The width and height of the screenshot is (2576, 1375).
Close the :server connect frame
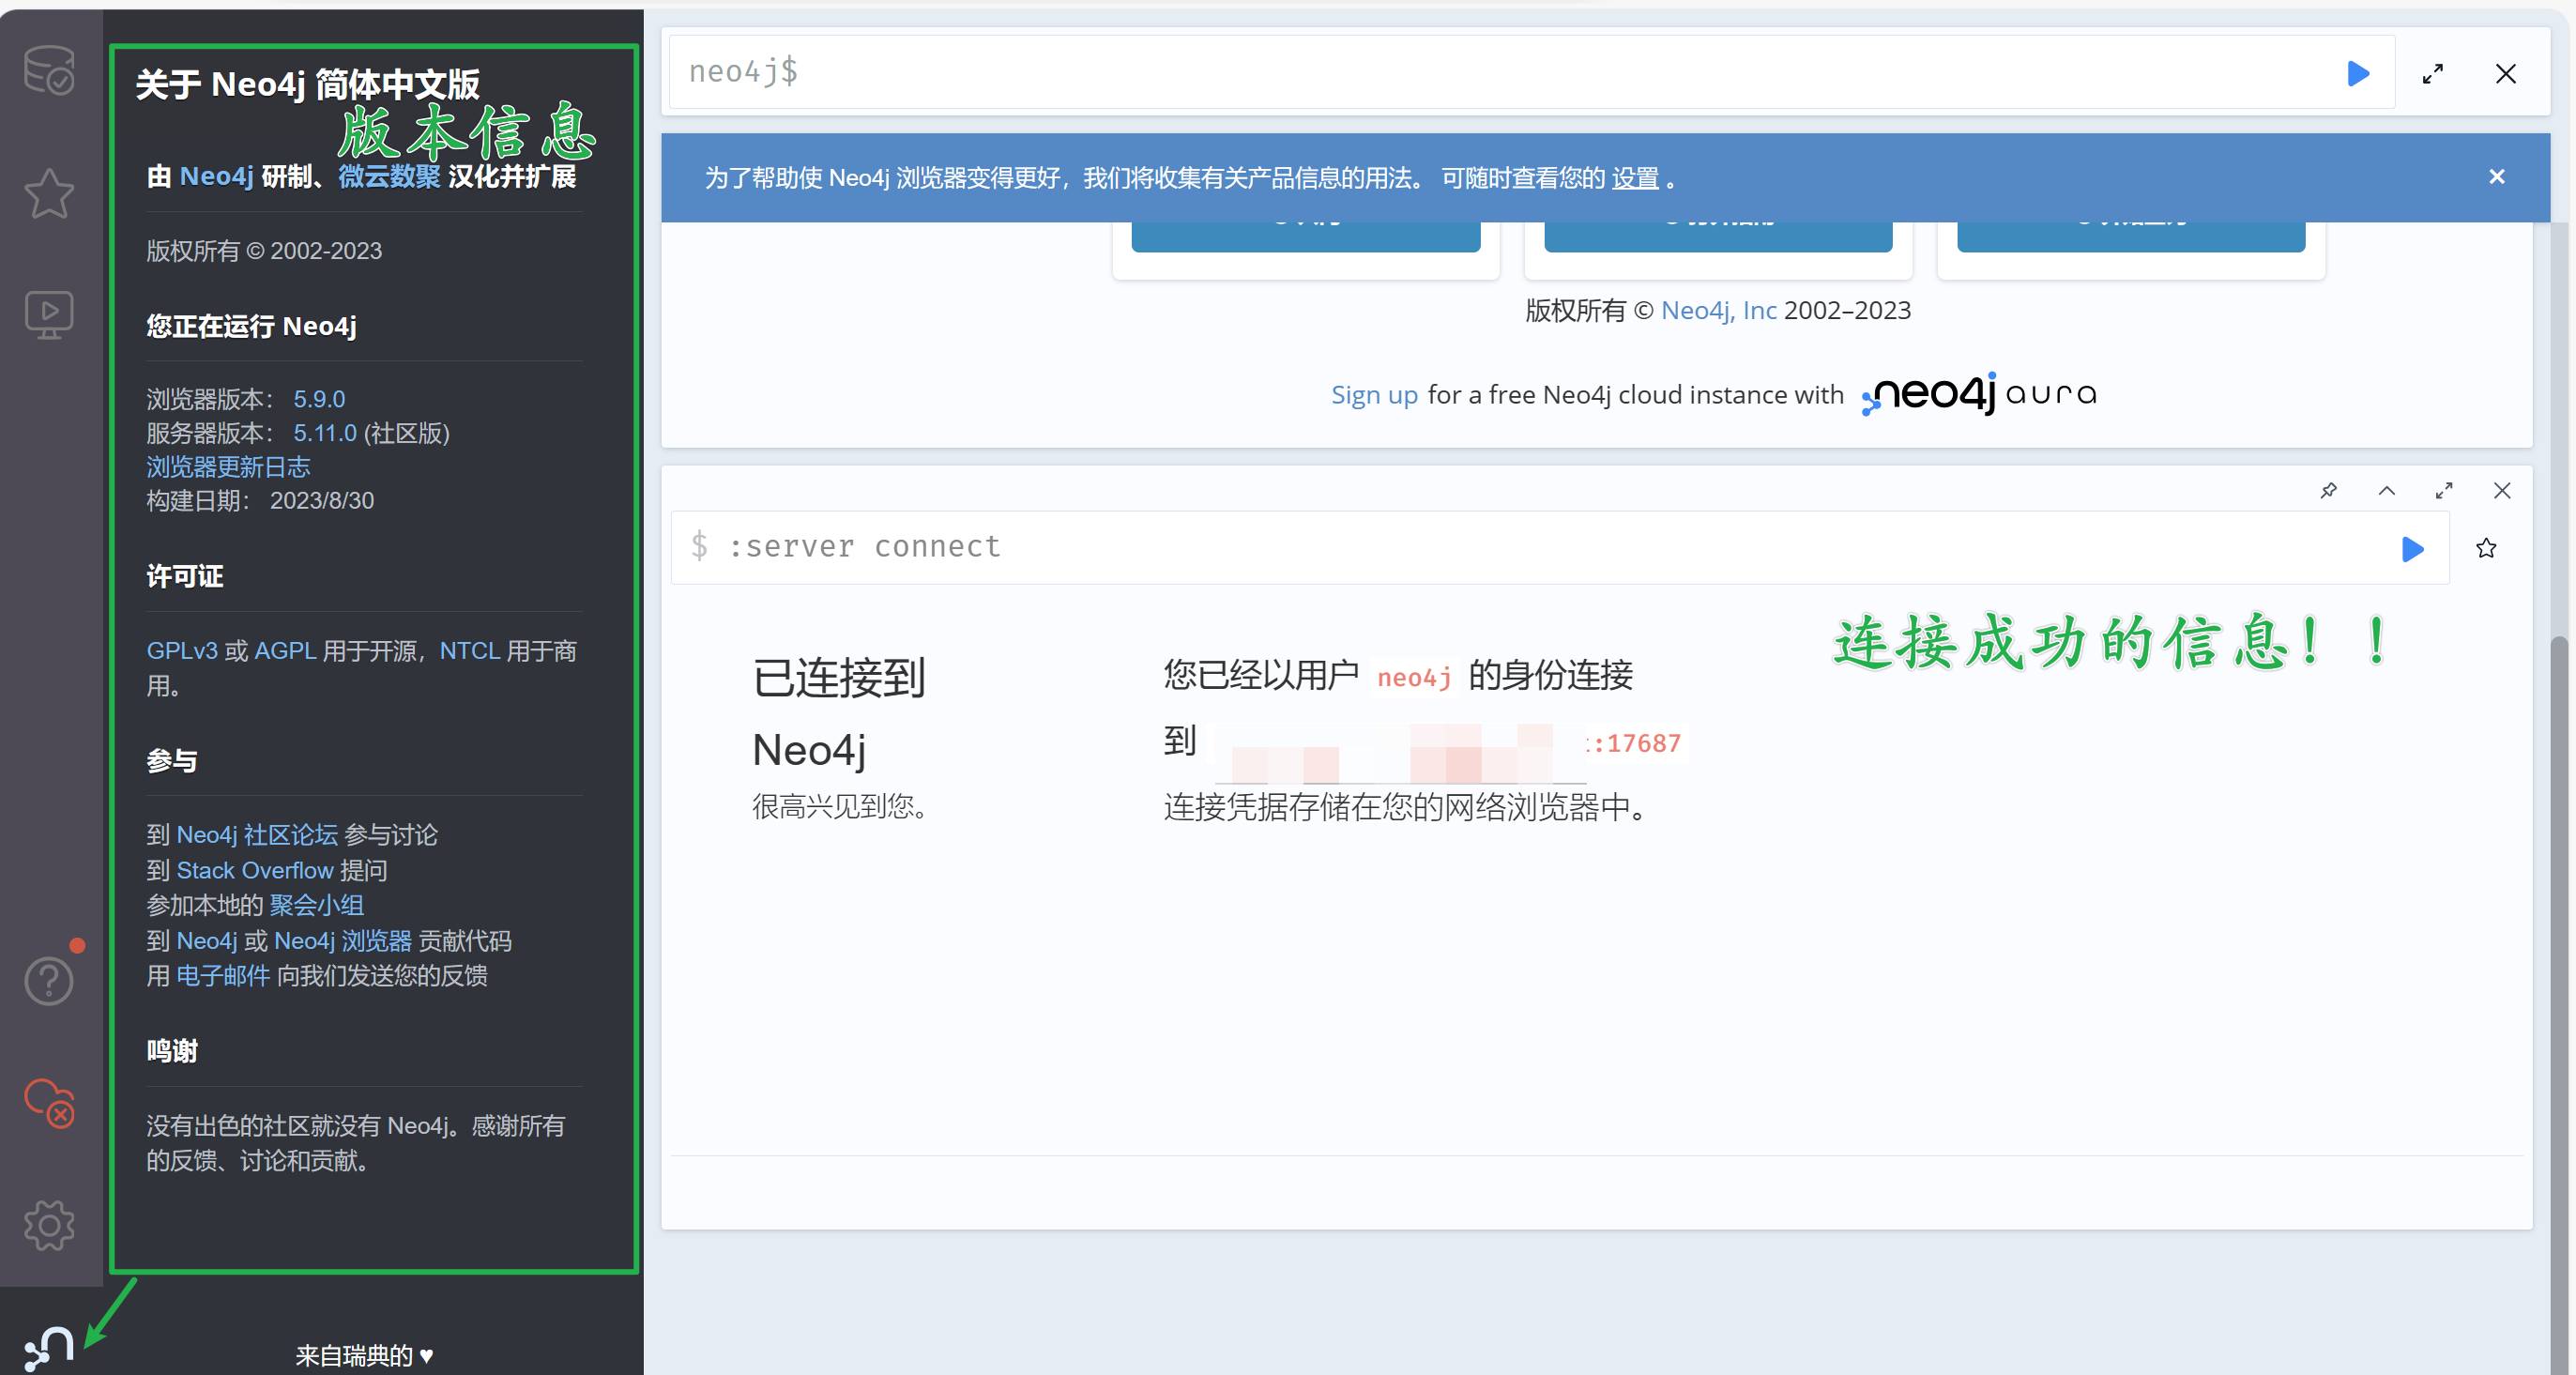[x=2502, y=490]
